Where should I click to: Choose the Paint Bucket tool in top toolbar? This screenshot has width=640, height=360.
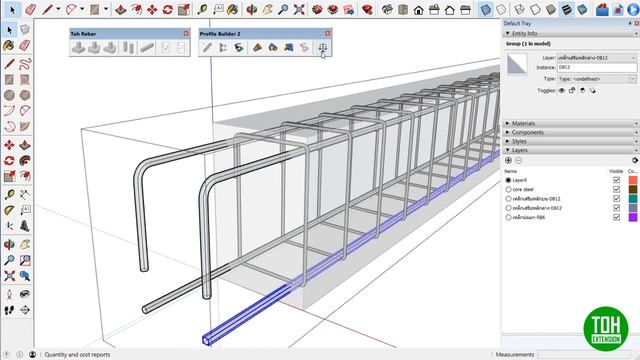tap(233, 9)
